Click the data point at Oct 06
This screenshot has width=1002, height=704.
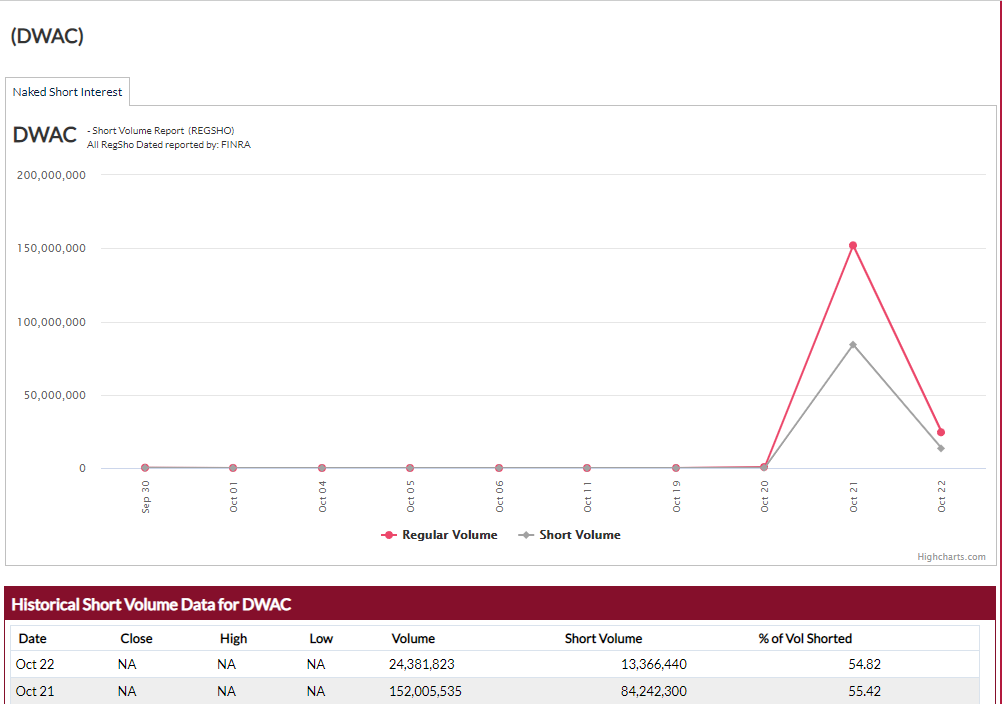pyautogui.click(x=499, y=468)
